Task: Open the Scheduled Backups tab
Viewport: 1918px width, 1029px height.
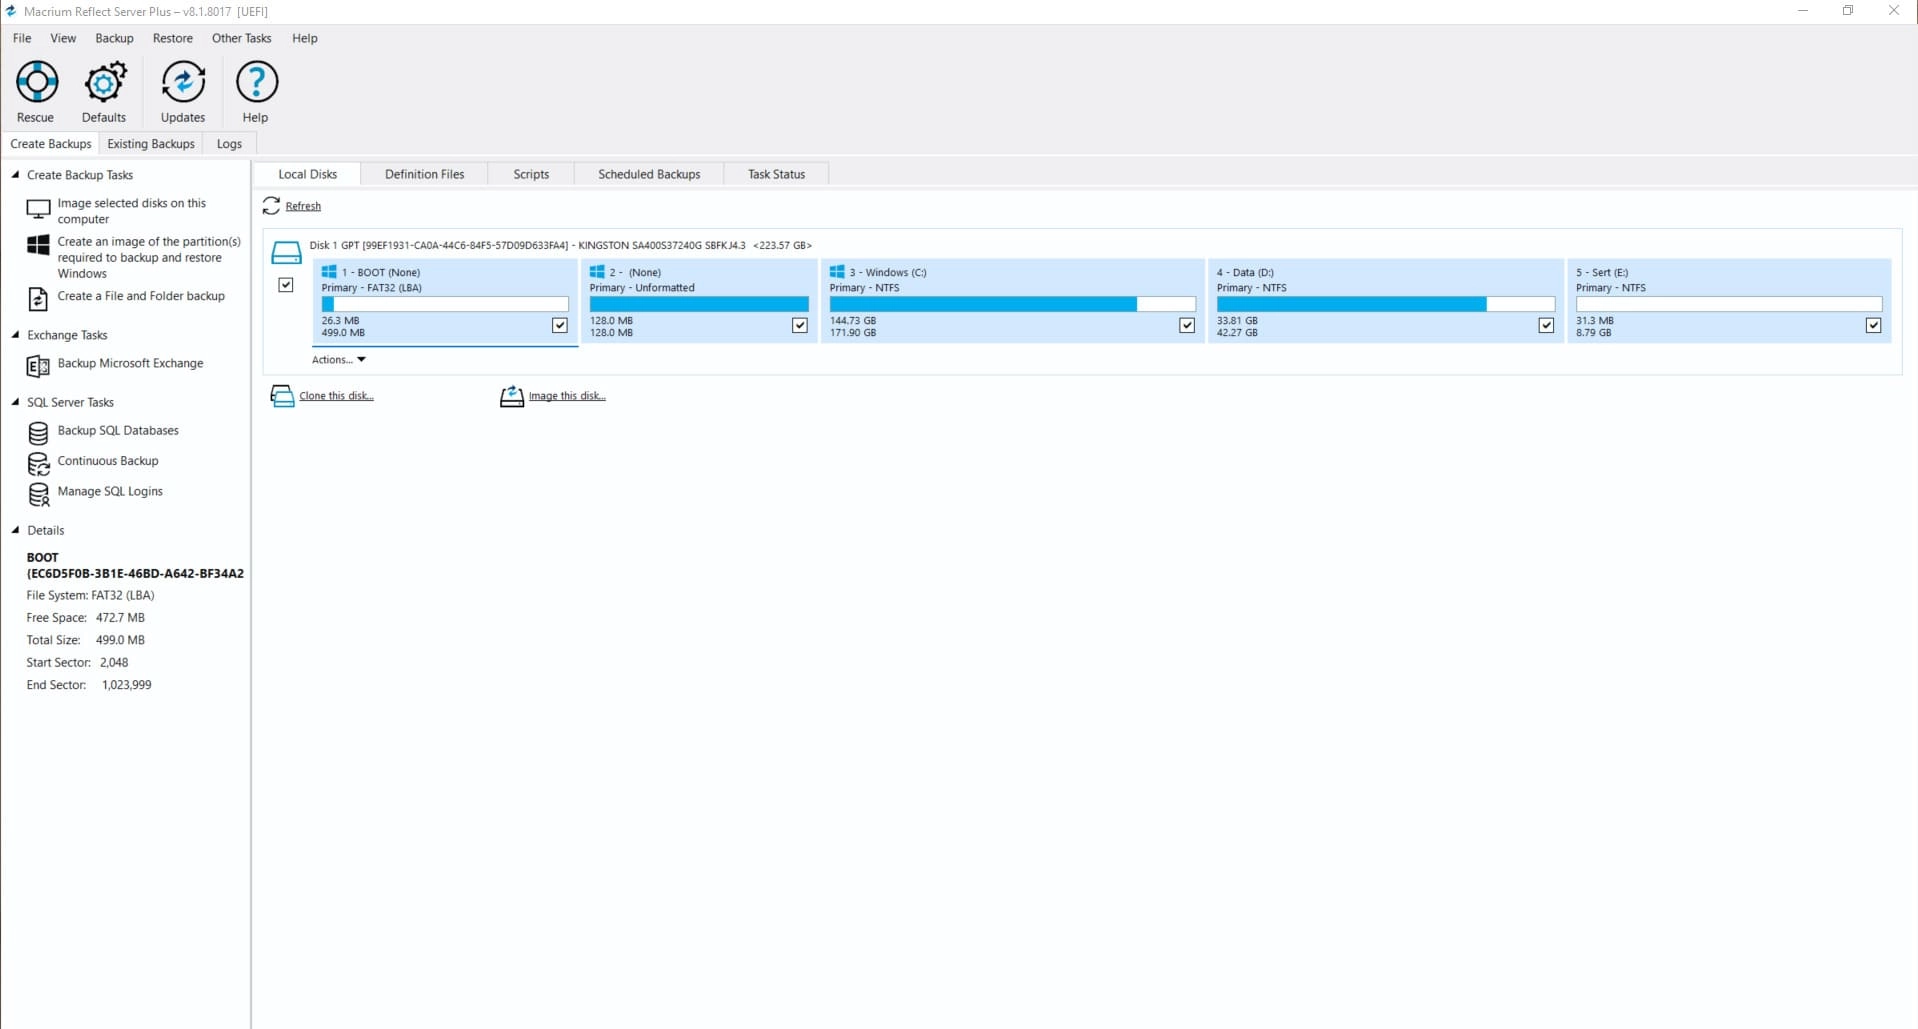Action: tap(649, 174)
